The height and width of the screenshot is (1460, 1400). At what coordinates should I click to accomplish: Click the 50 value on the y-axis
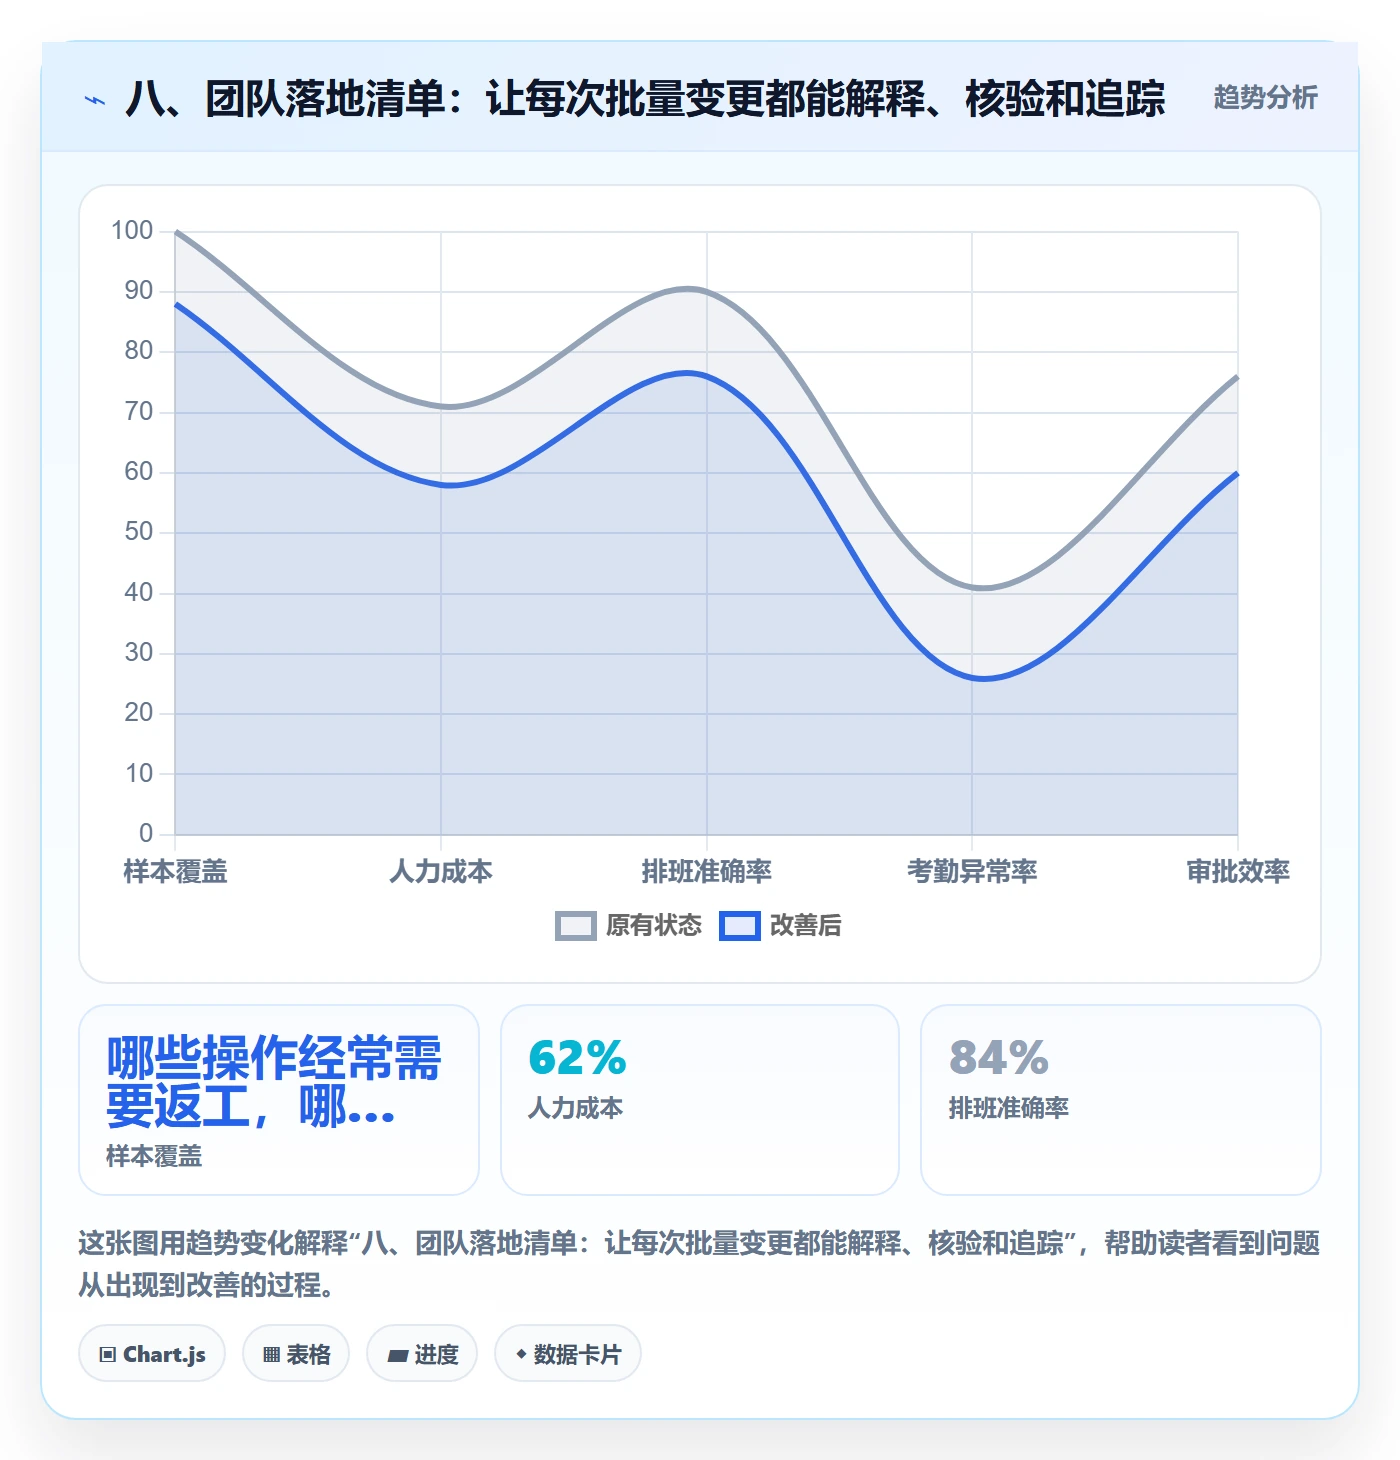[x=139, y=532]
